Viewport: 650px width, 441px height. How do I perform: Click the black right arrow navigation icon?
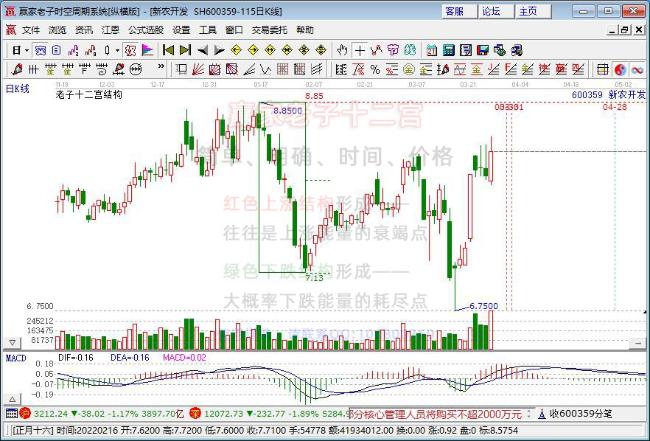[219, 51]
